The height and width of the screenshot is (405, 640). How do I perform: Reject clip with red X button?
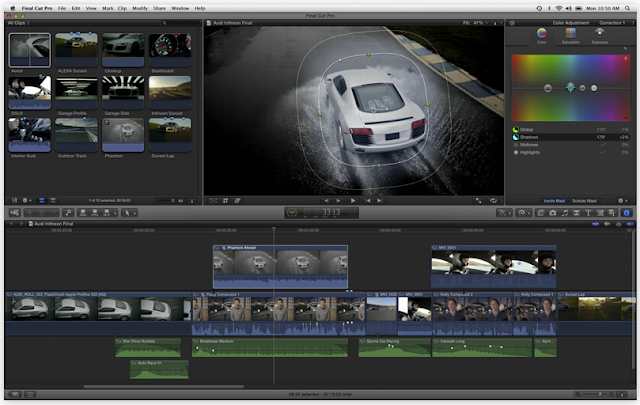pos(53,213)
